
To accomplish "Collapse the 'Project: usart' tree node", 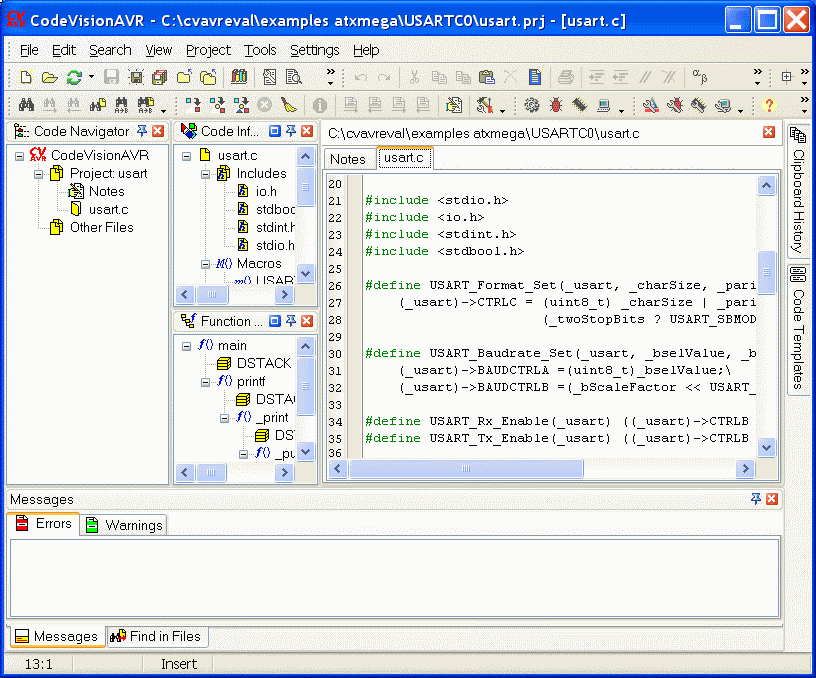I will pos(39,173).
